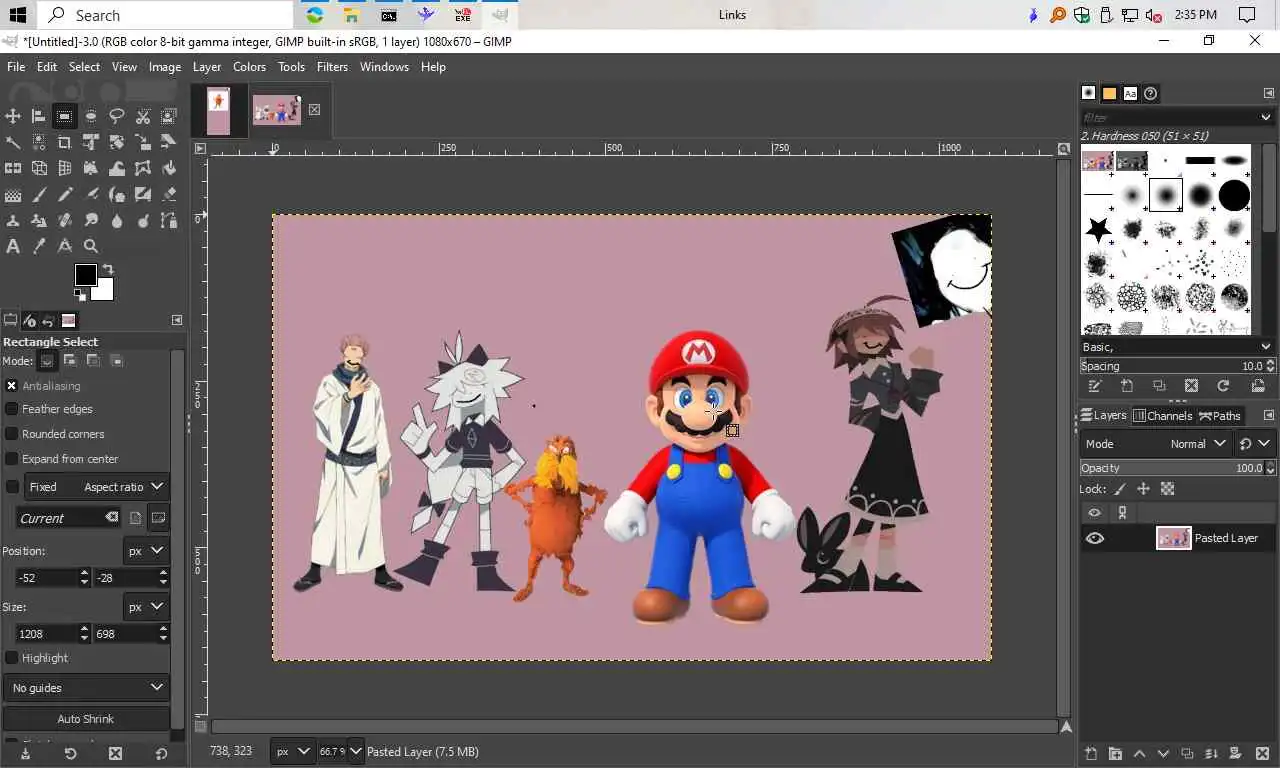
Task: Open the Position units px dropdown
Action: 146,551
